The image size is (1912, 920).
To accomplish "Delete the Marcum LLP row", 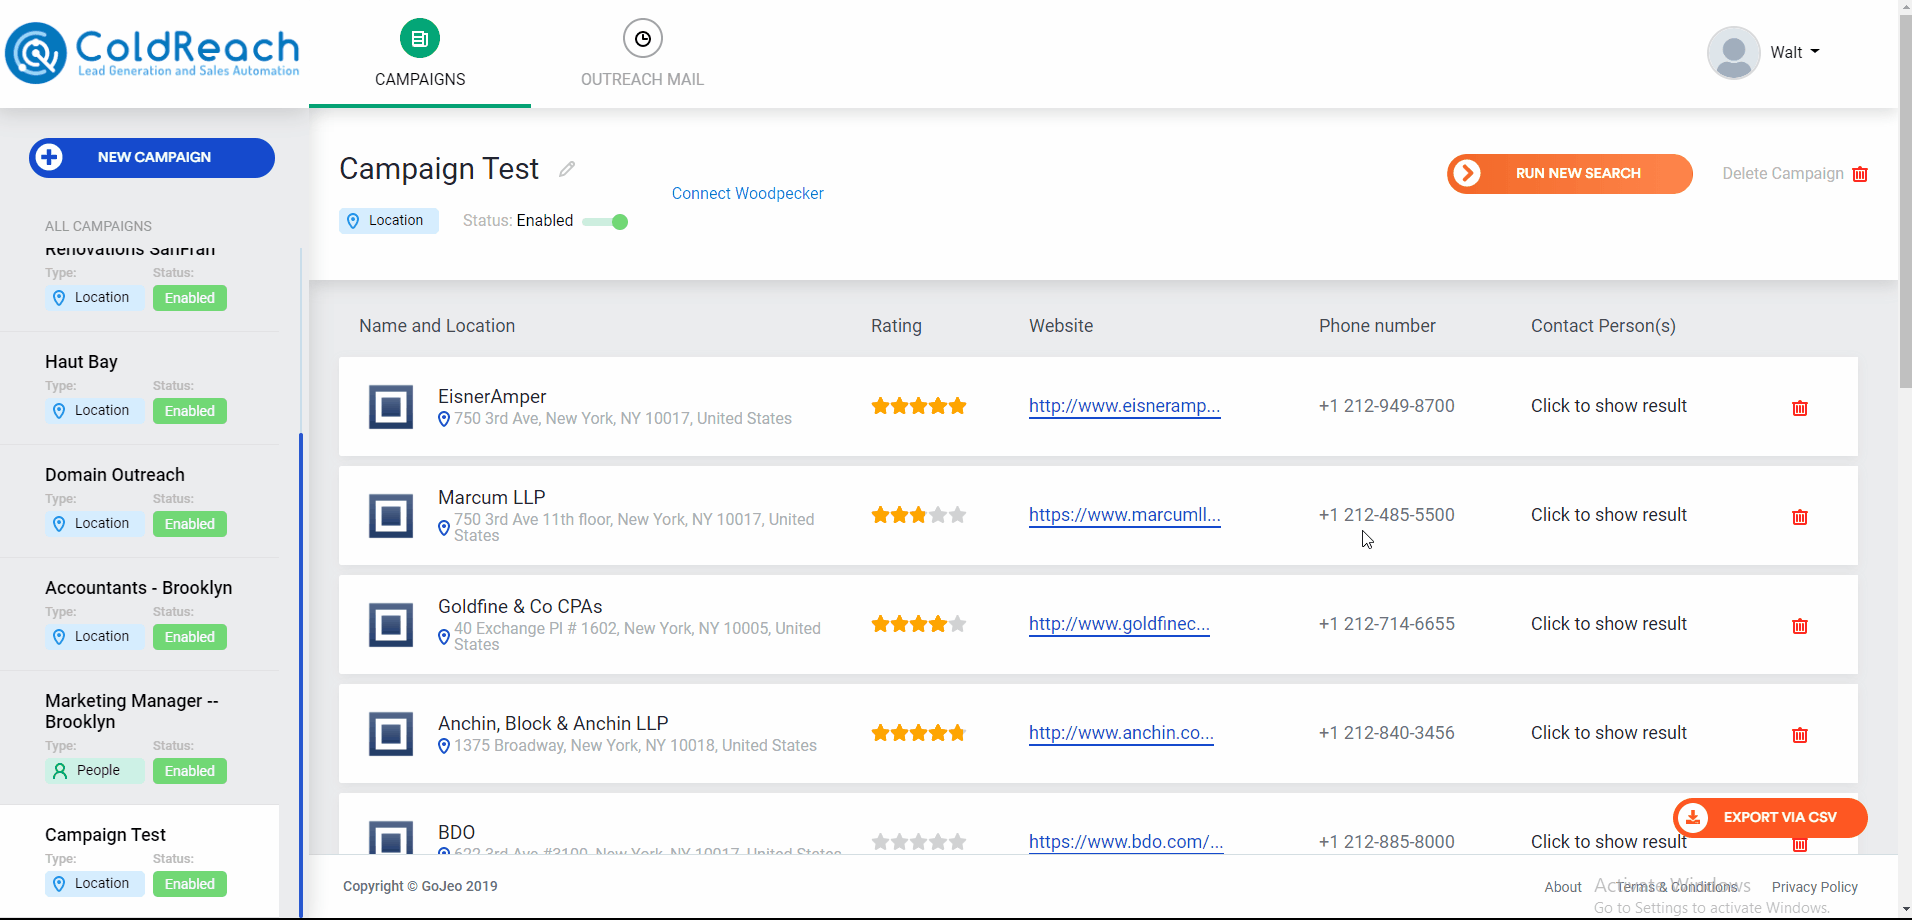I will [1800, 517].
